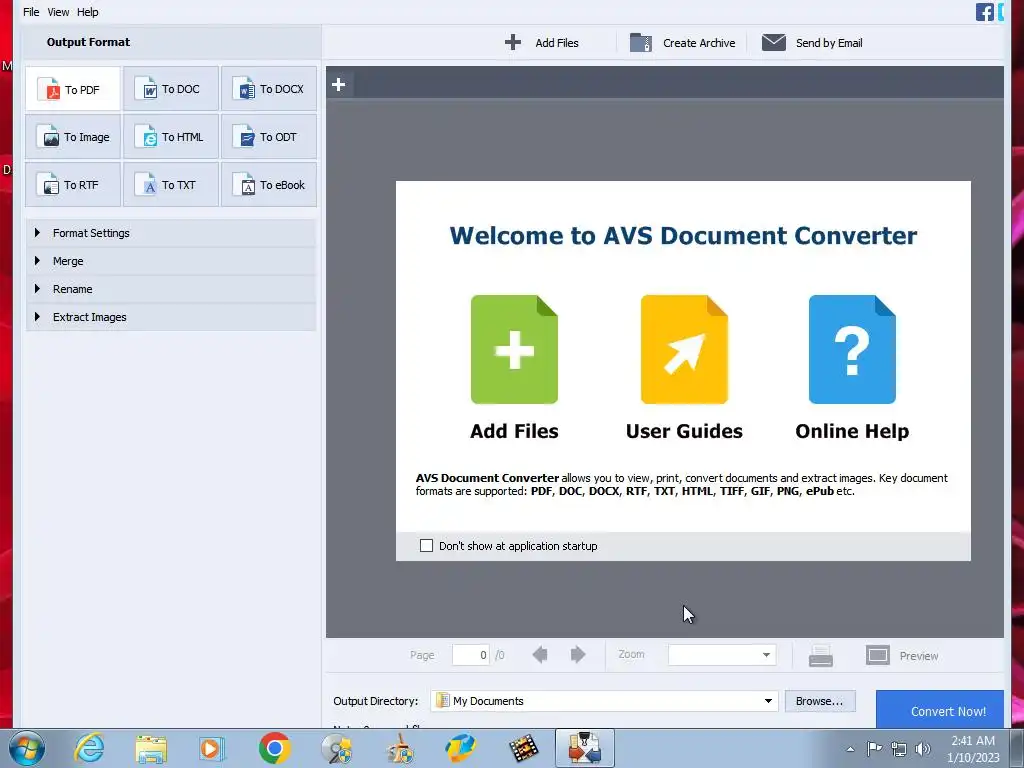1024x768 pixels.
Task: Click Send by Email in toolbar
Action: (x=812, y=43)
